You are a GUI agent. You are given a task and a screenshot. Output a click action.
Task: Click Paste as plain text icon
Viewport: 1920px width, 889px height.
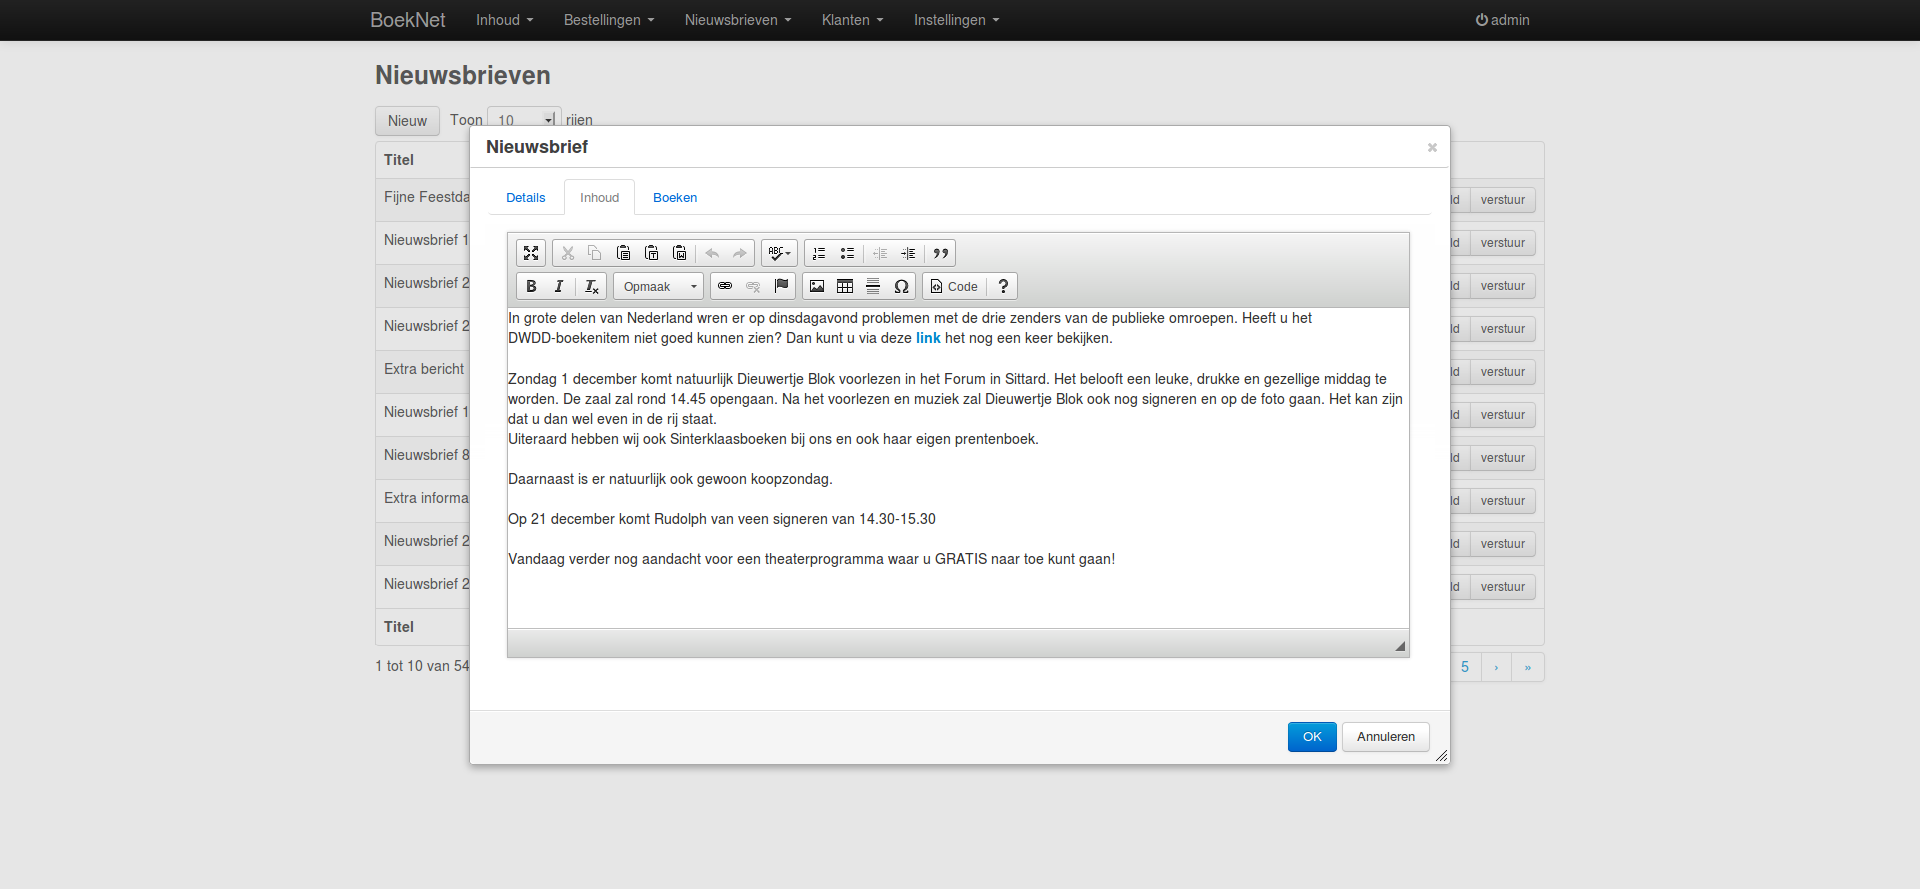tap(651, 253)
